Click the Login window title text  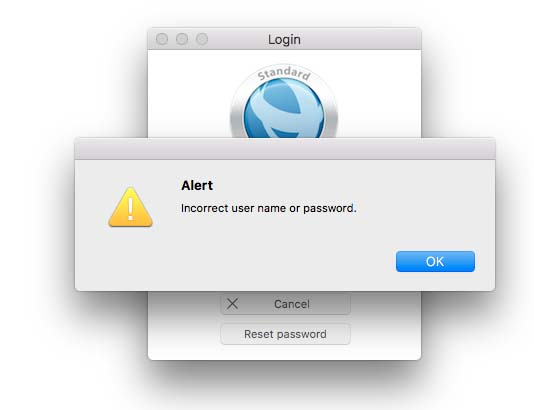click(x=284, y=40)
